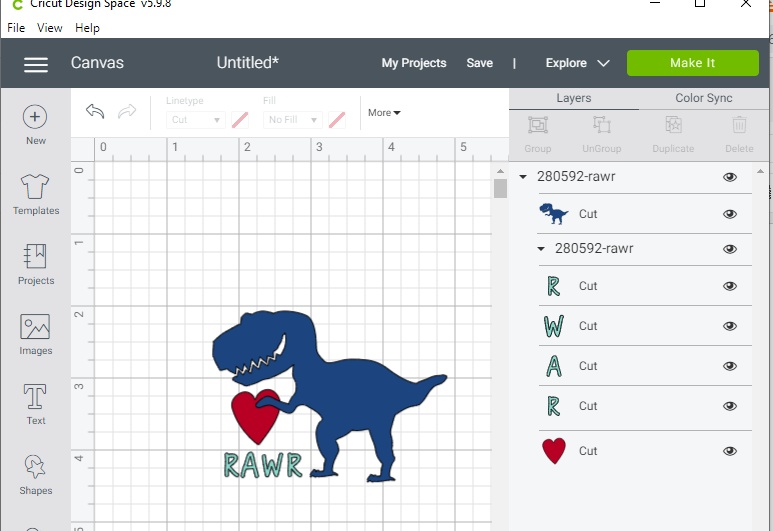Expand the More toolbar options

(x=384, y=112)
